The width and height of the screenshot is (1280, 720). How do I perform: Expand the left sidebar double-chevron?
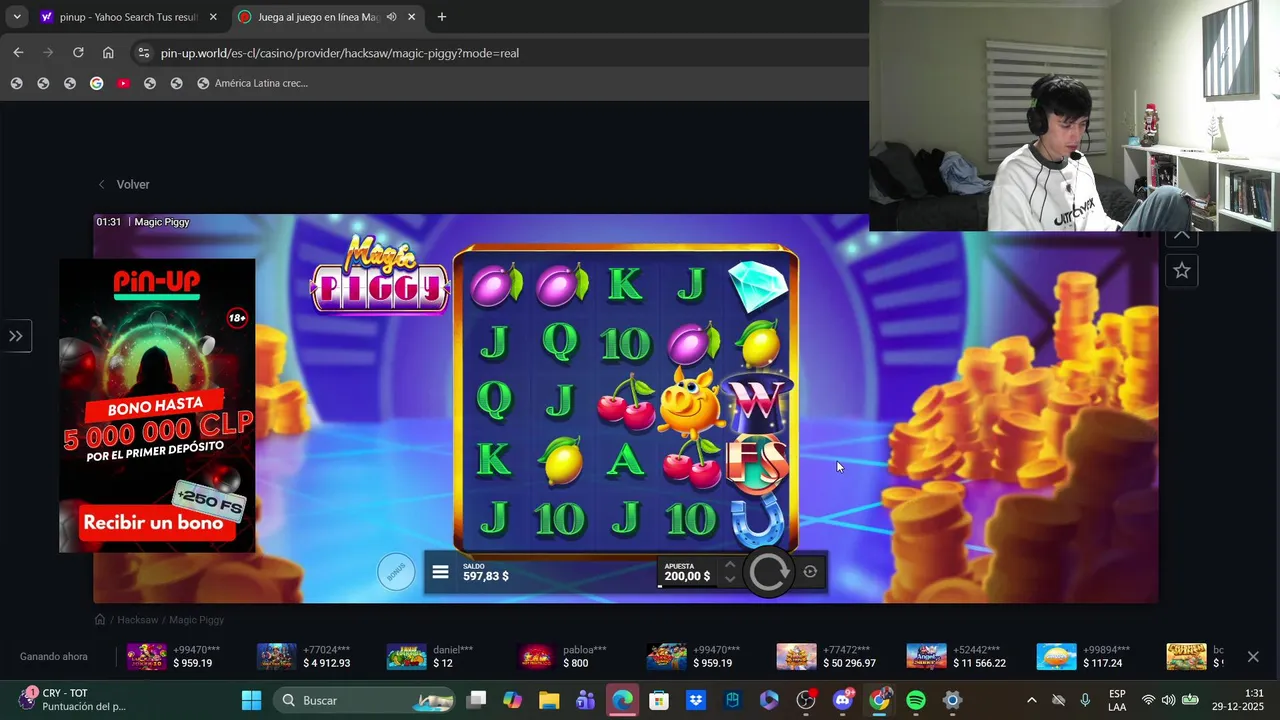click(16, 336)
